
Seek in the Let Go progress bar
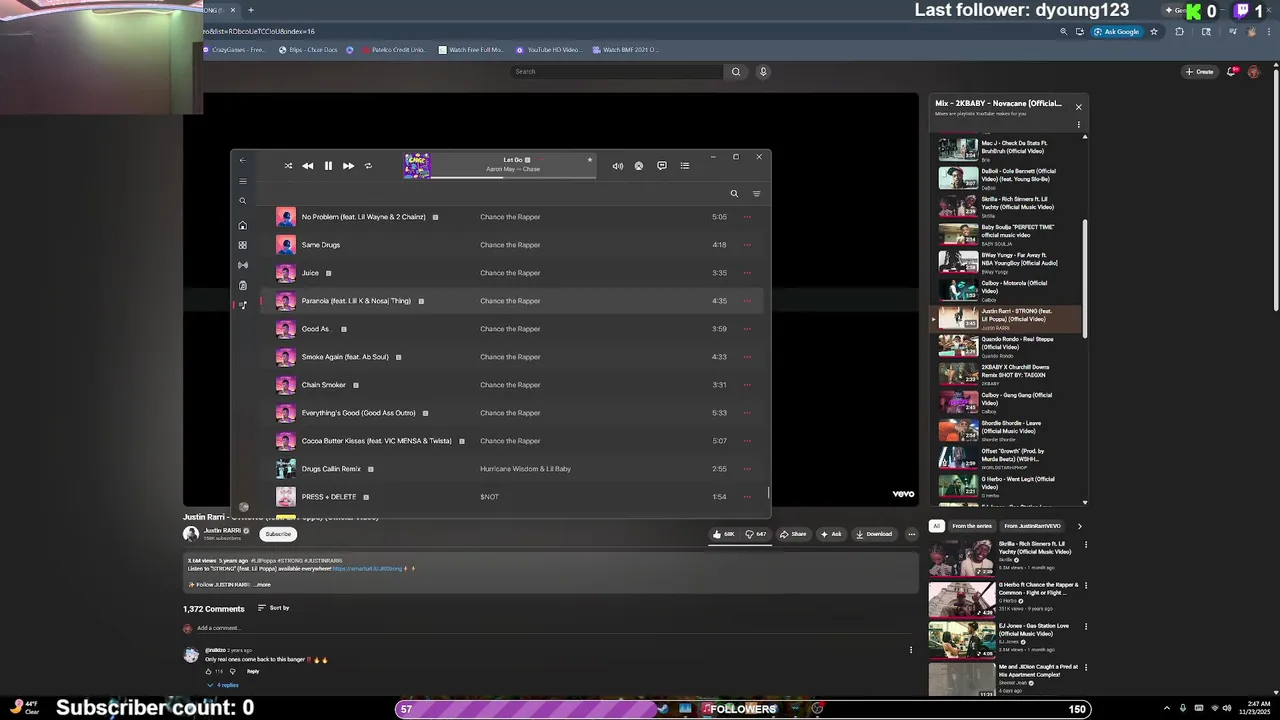pyautogui.click(x=513, y=177)
